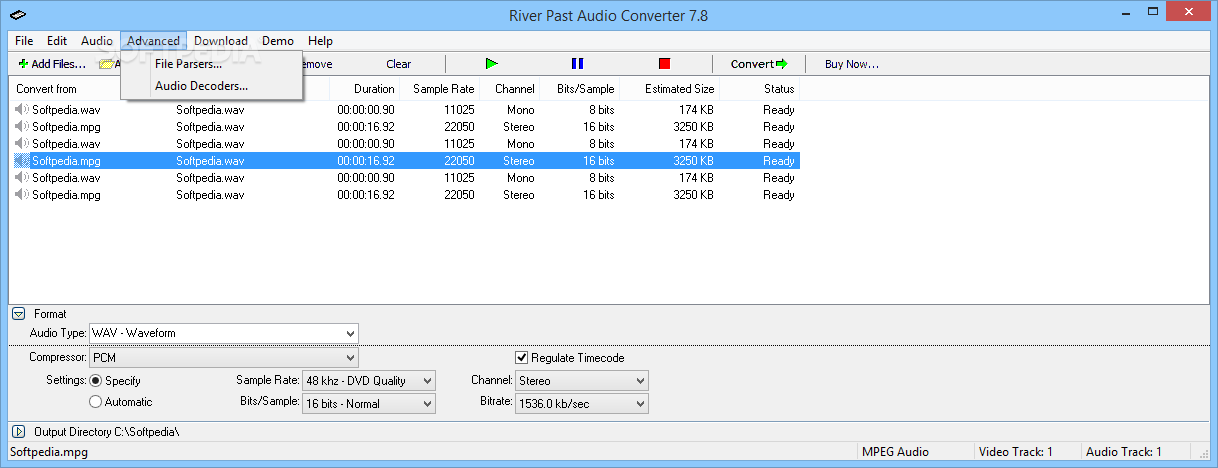1218x468 pixels.
Task: Click the Buy Now... button
Action: click(851, 64)
